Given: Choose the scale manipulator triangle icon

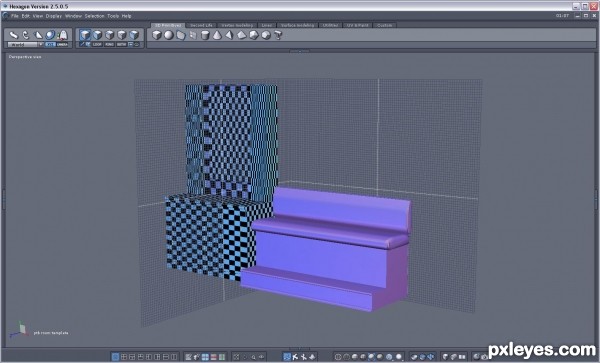Looking at the screenshot, I should (x=38, y=35).
